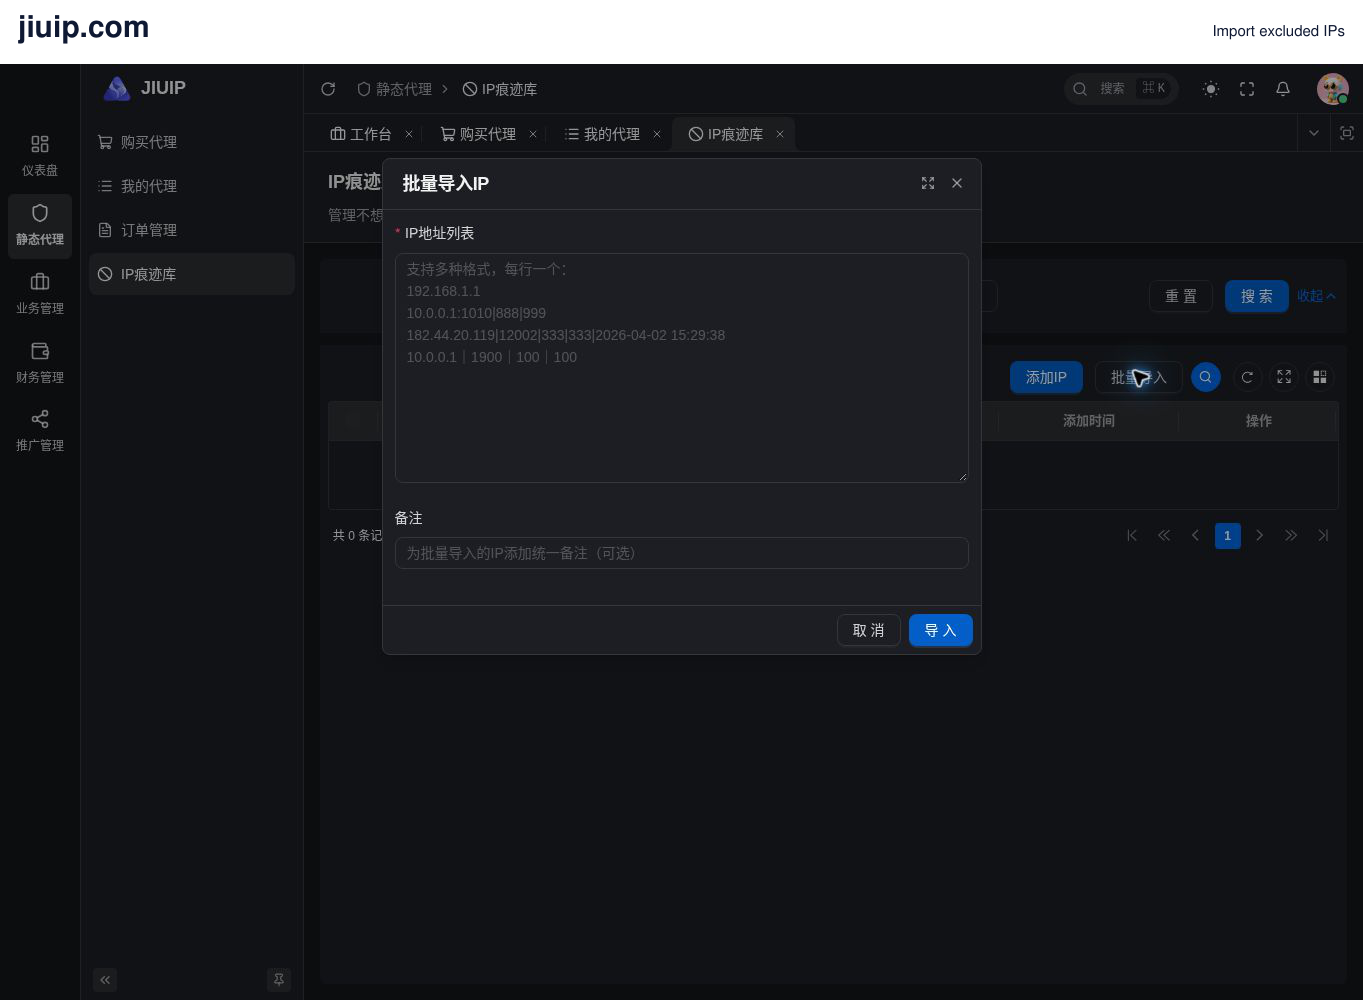1363x1000 pixels.
Task: Open the tab list dropdown chevron
Action: tap(1314, 133)
